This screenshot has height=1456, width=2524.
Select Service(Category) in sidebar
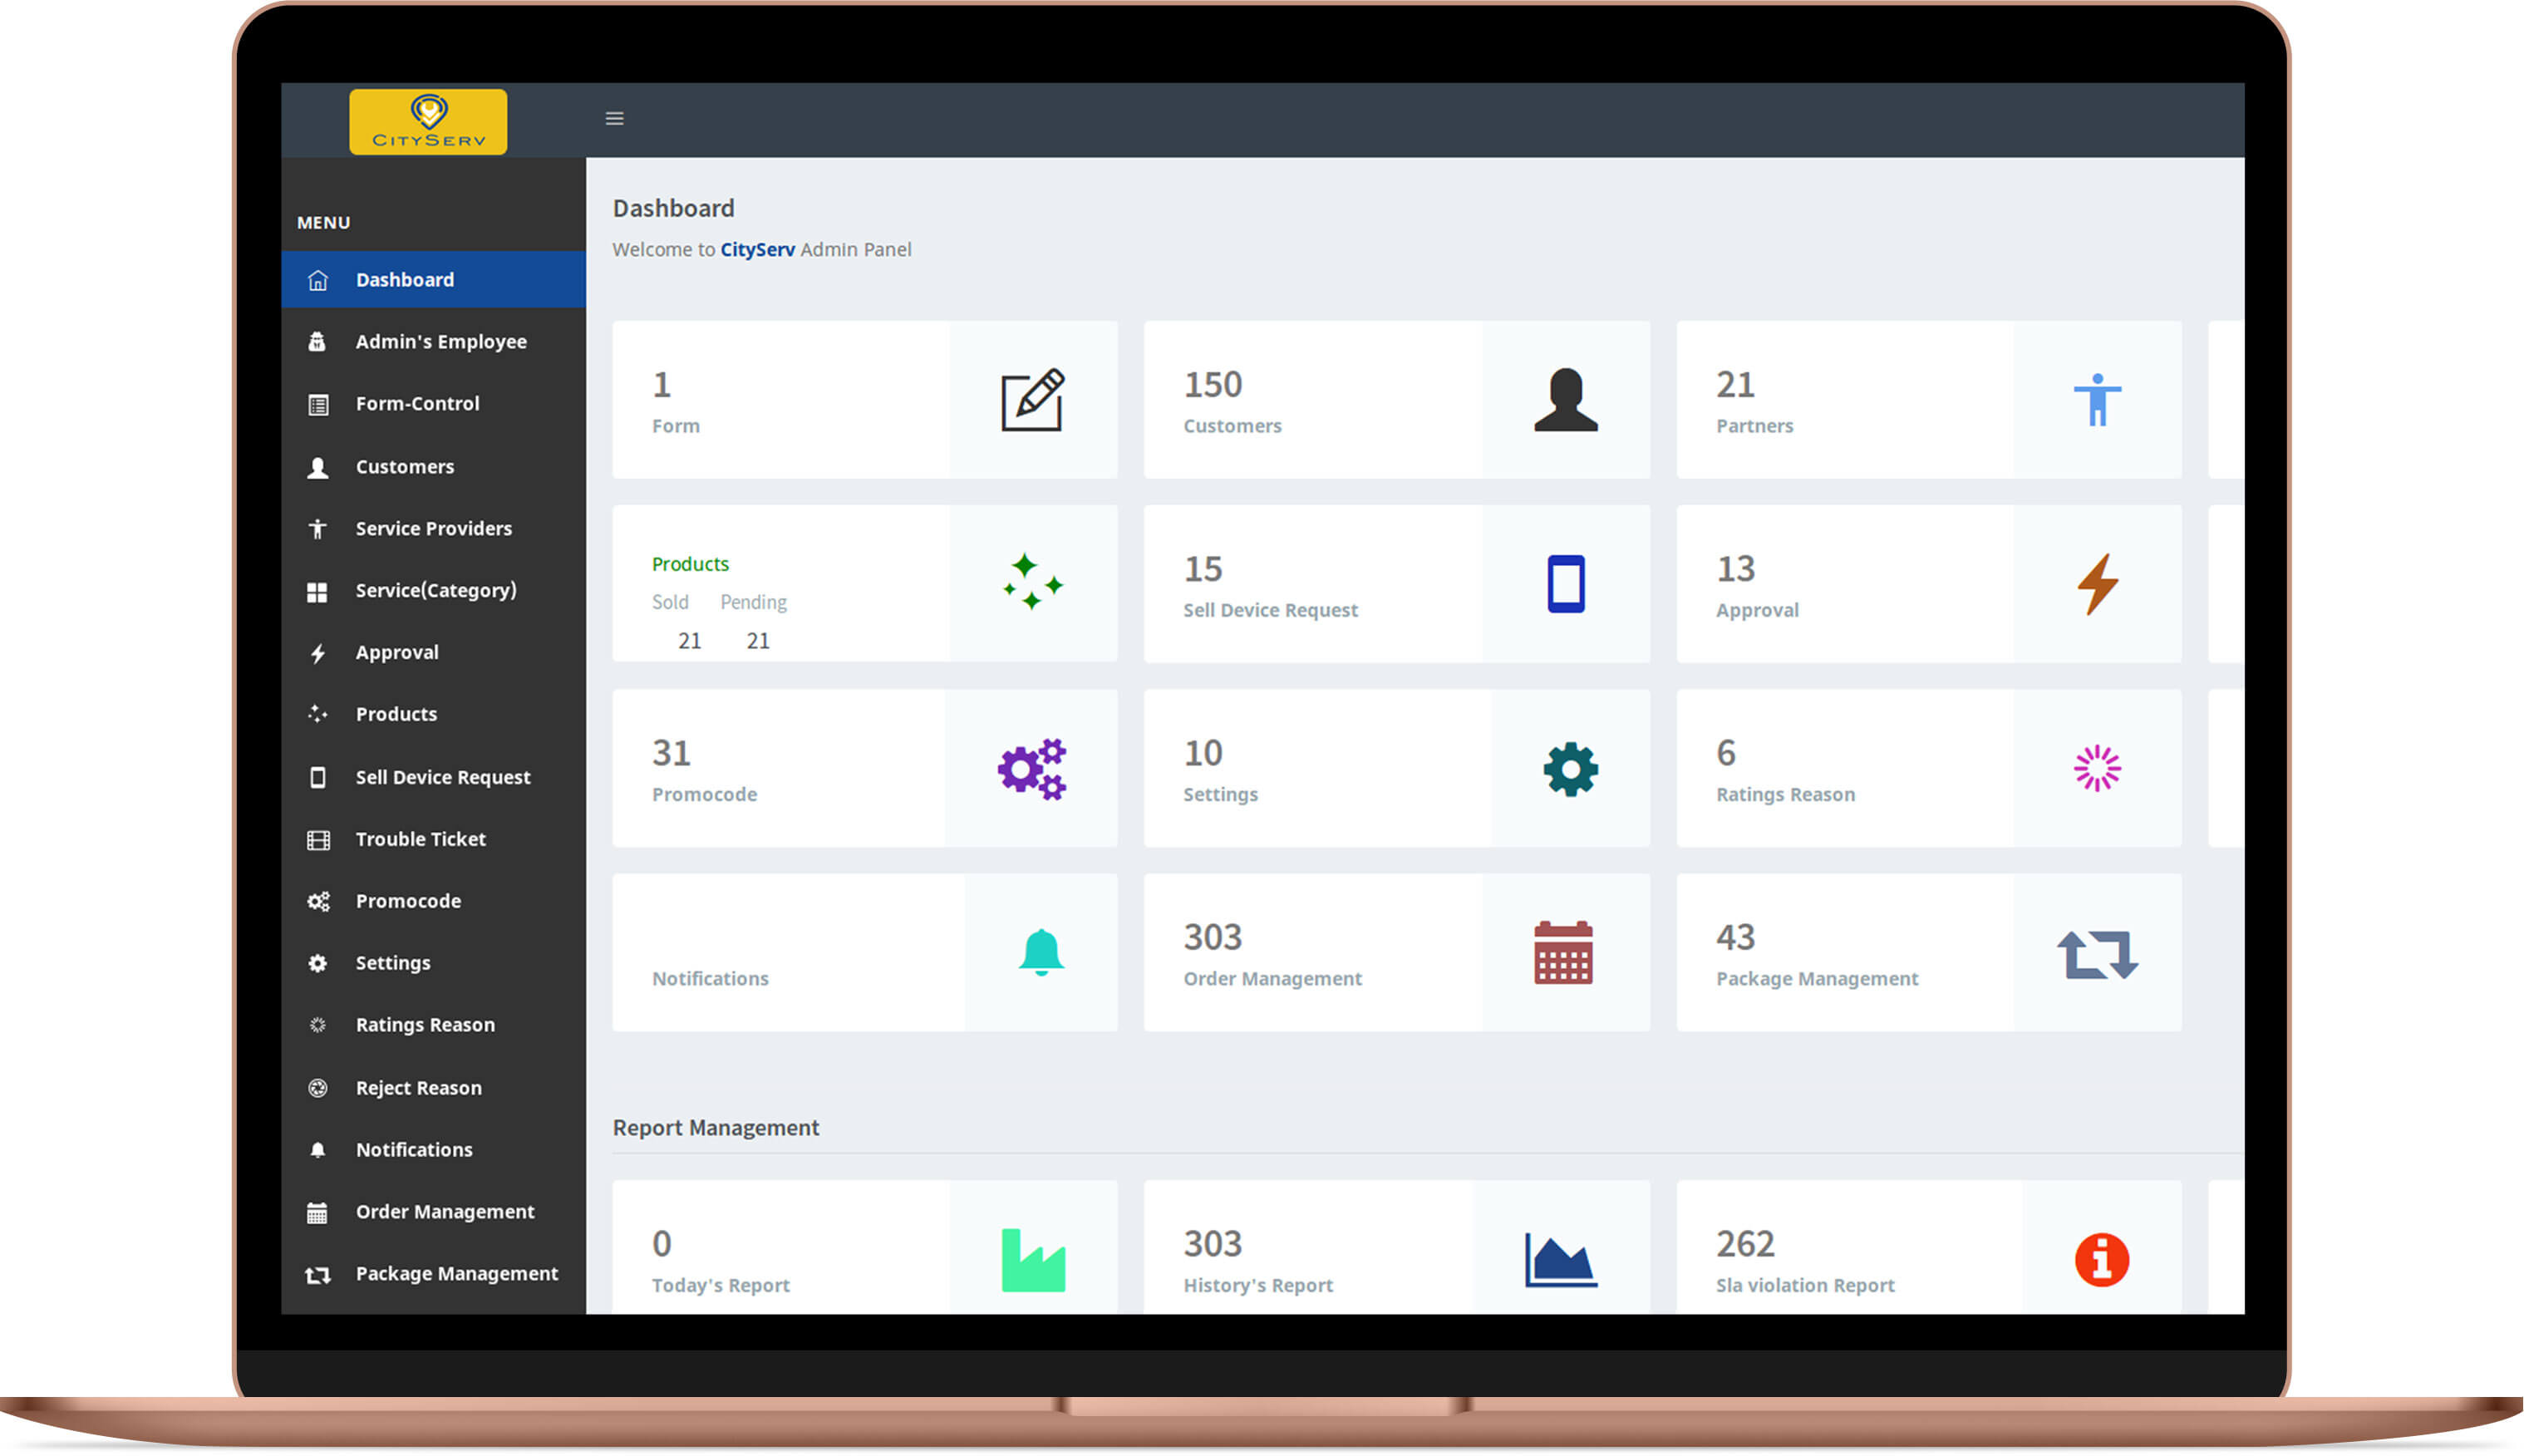(433, 591)
